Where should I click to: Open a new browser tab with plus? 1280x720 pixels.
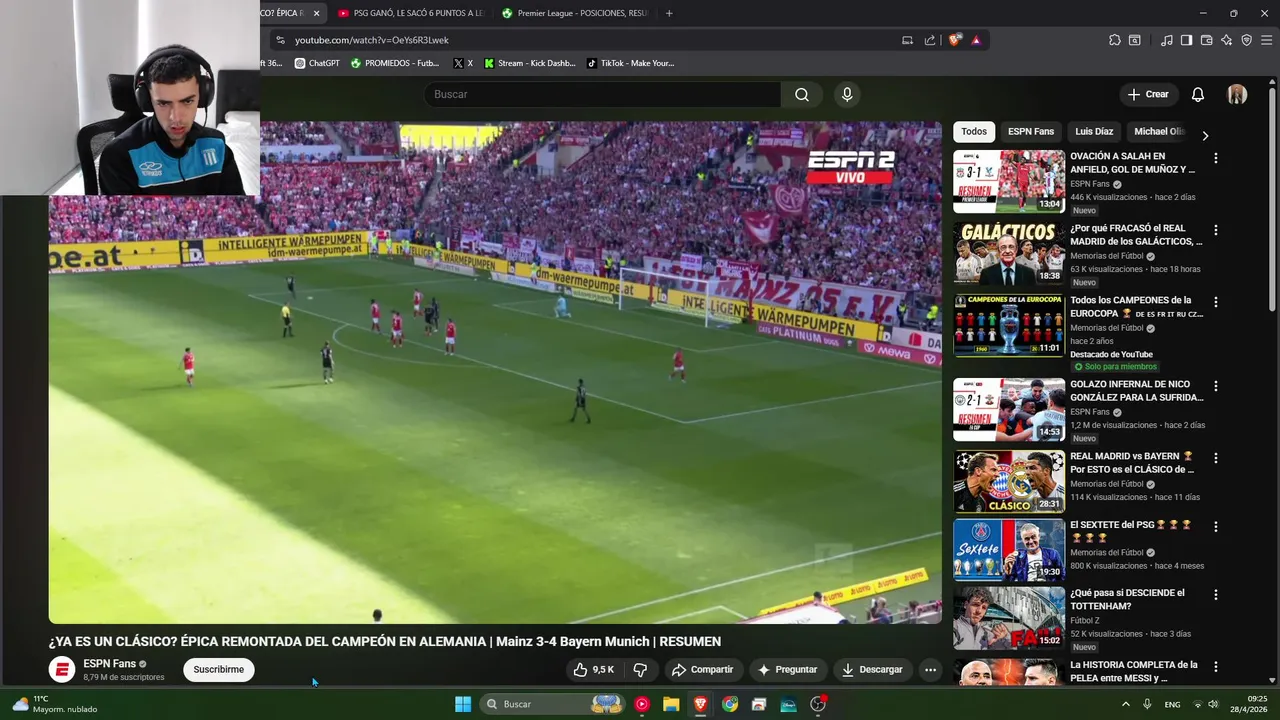(669, 13)
